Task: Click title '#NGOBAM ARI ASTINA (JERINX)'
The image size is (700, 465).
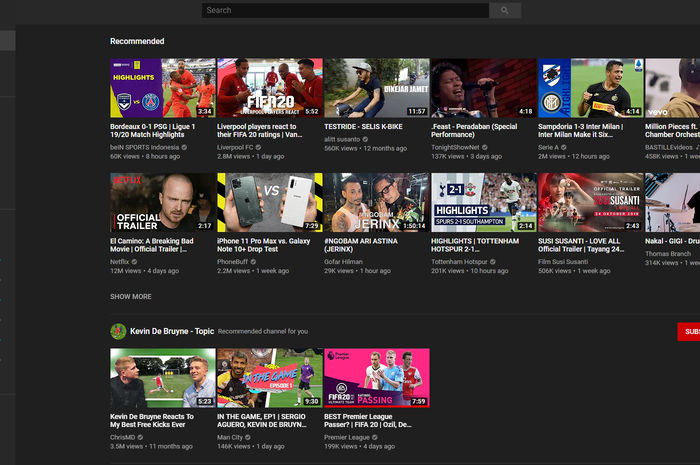Action: [x=361, y=245]
